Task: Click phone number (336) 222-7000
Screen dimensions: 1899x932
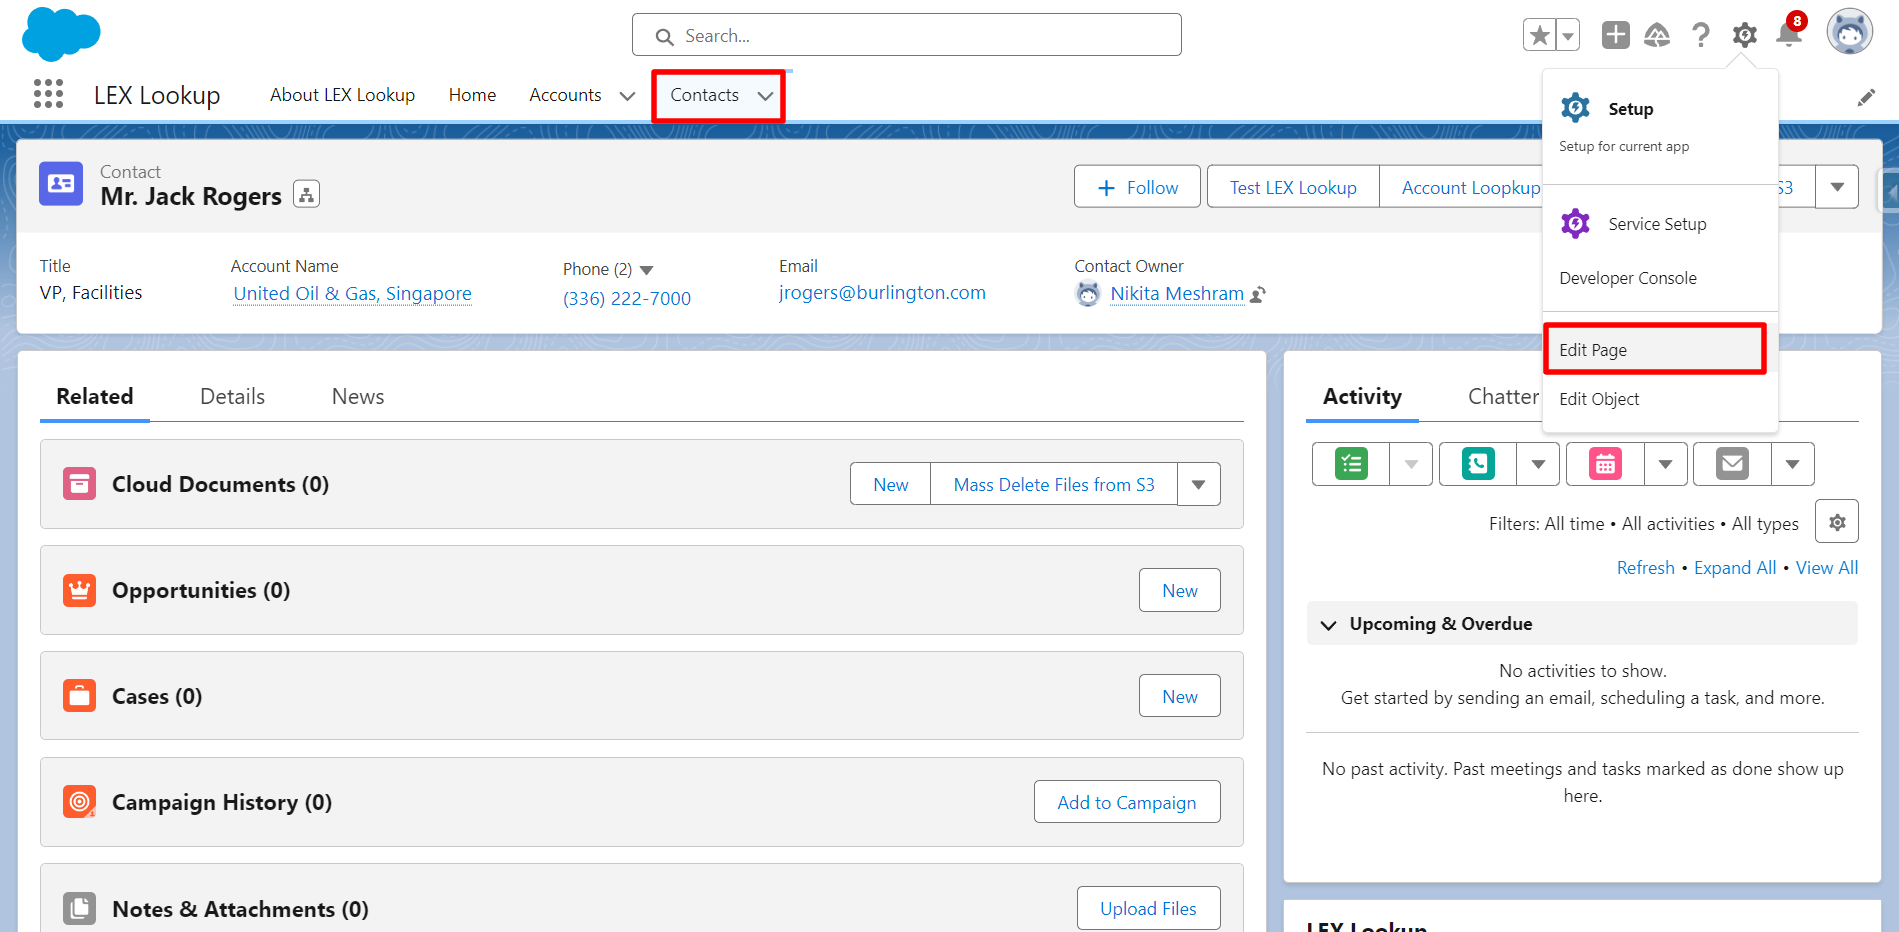Action: (627, 298)
